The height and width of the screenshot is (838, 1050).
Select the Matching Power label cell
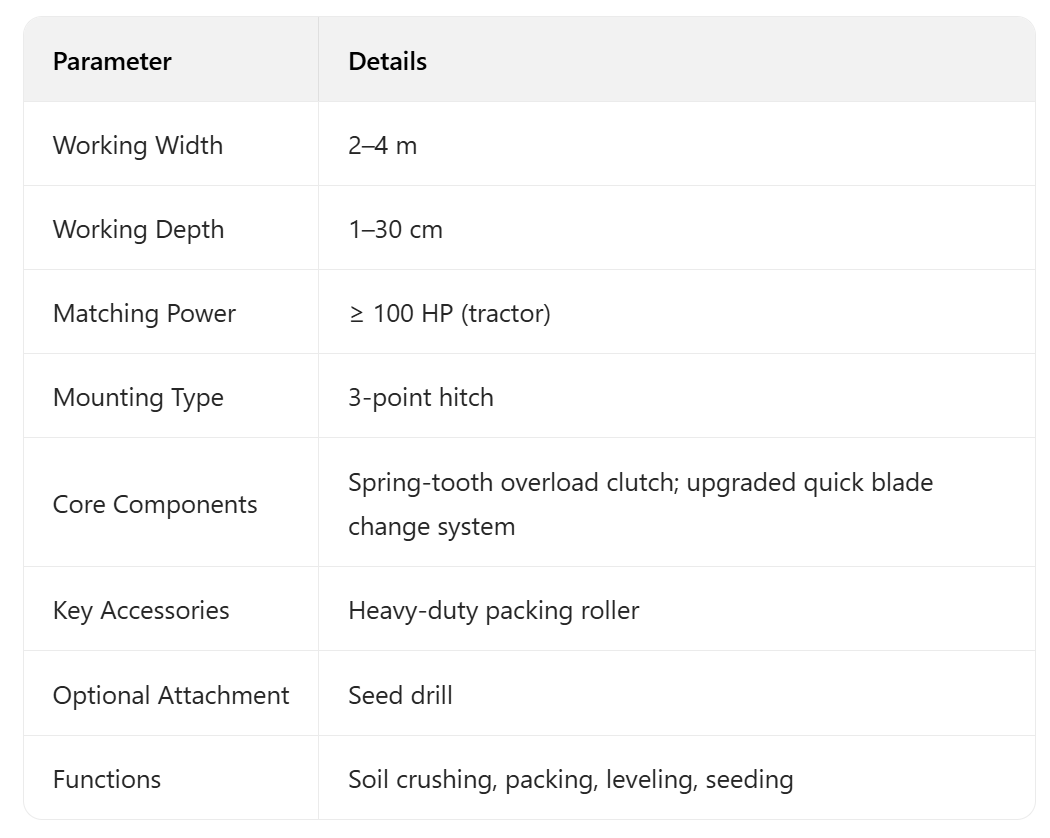pos(144,313)
